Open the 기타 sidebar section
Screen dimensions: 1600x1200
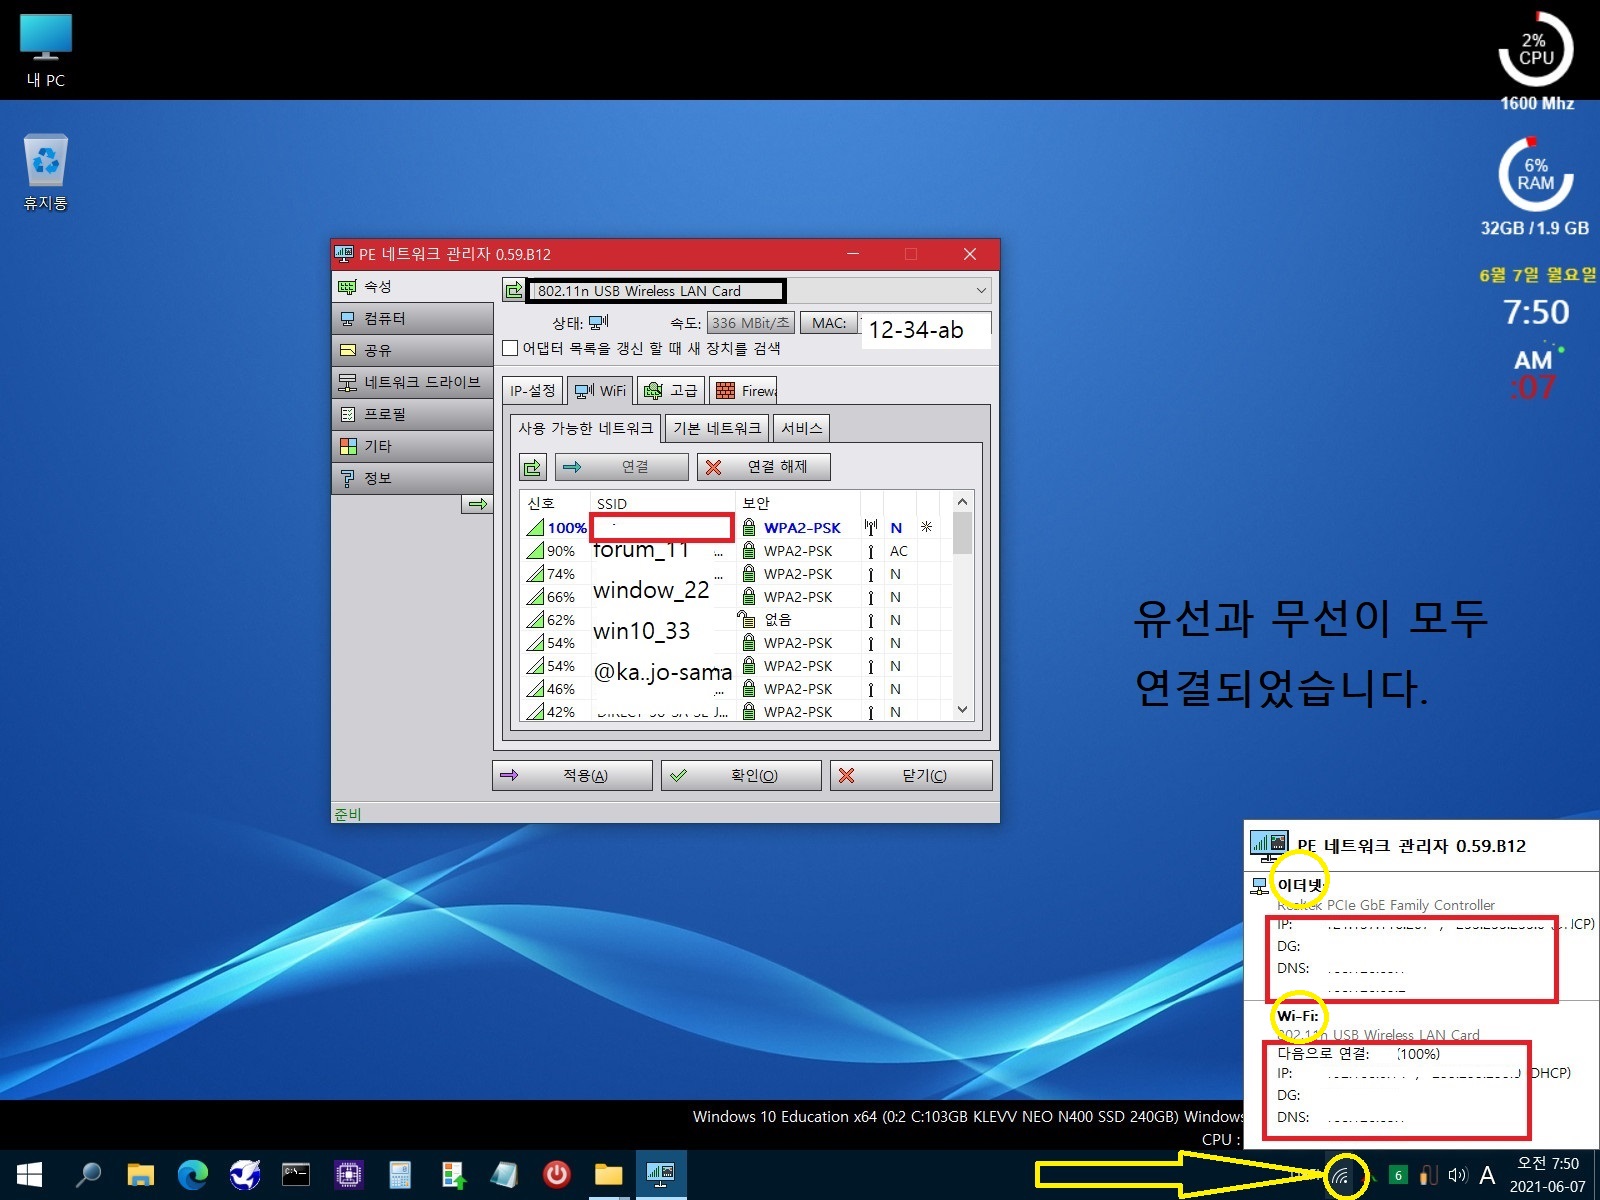click(412, 446)
